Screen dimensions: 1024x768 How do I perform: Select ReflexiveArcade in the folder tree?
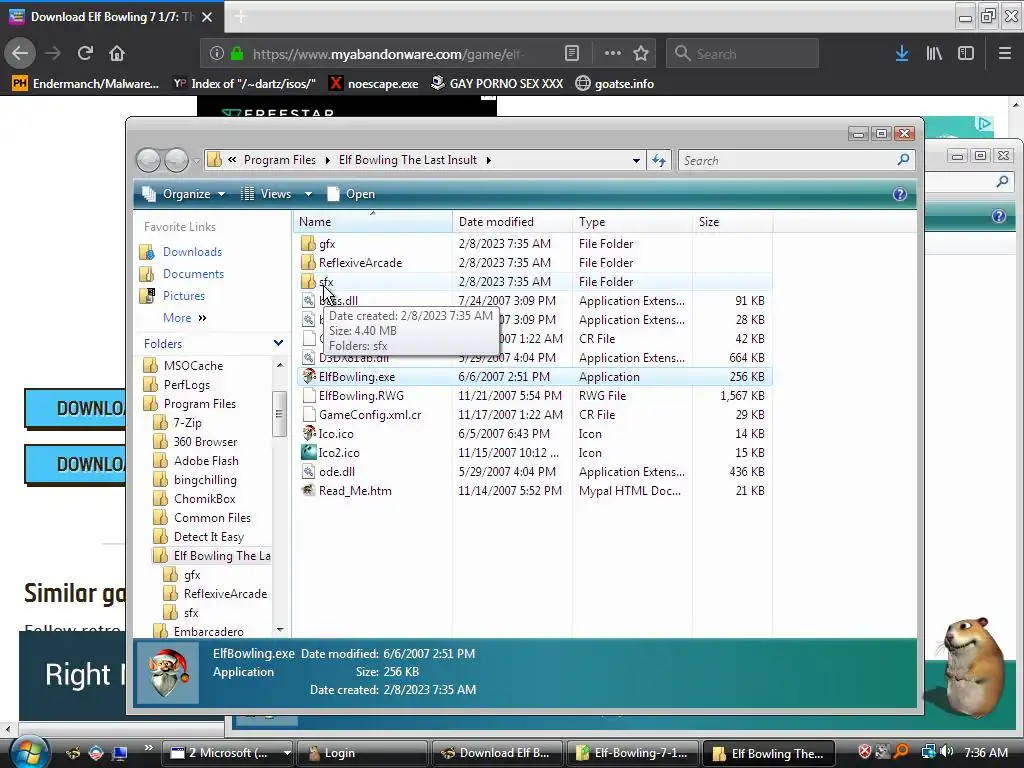(x=225, y=594)
